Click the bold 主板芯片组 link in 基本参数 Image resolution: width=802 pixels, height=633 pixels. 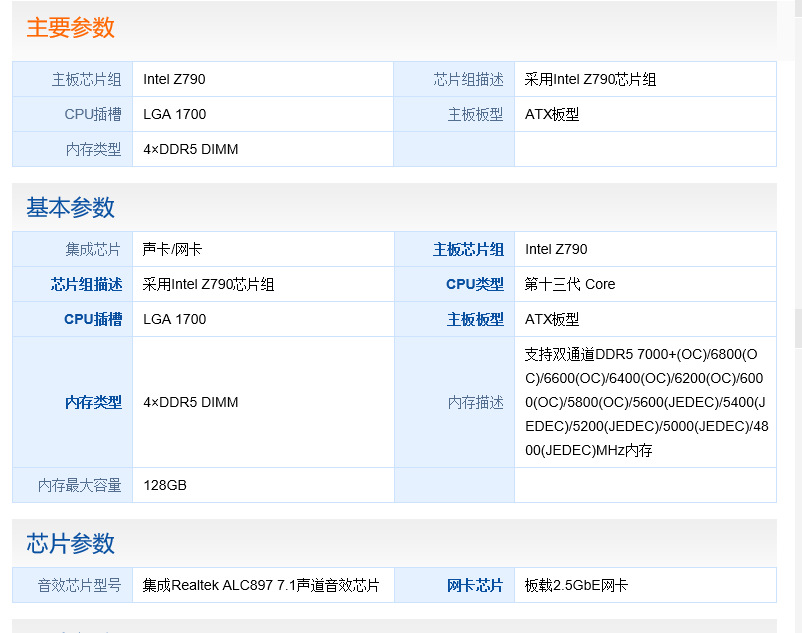[x=468, y=249]
